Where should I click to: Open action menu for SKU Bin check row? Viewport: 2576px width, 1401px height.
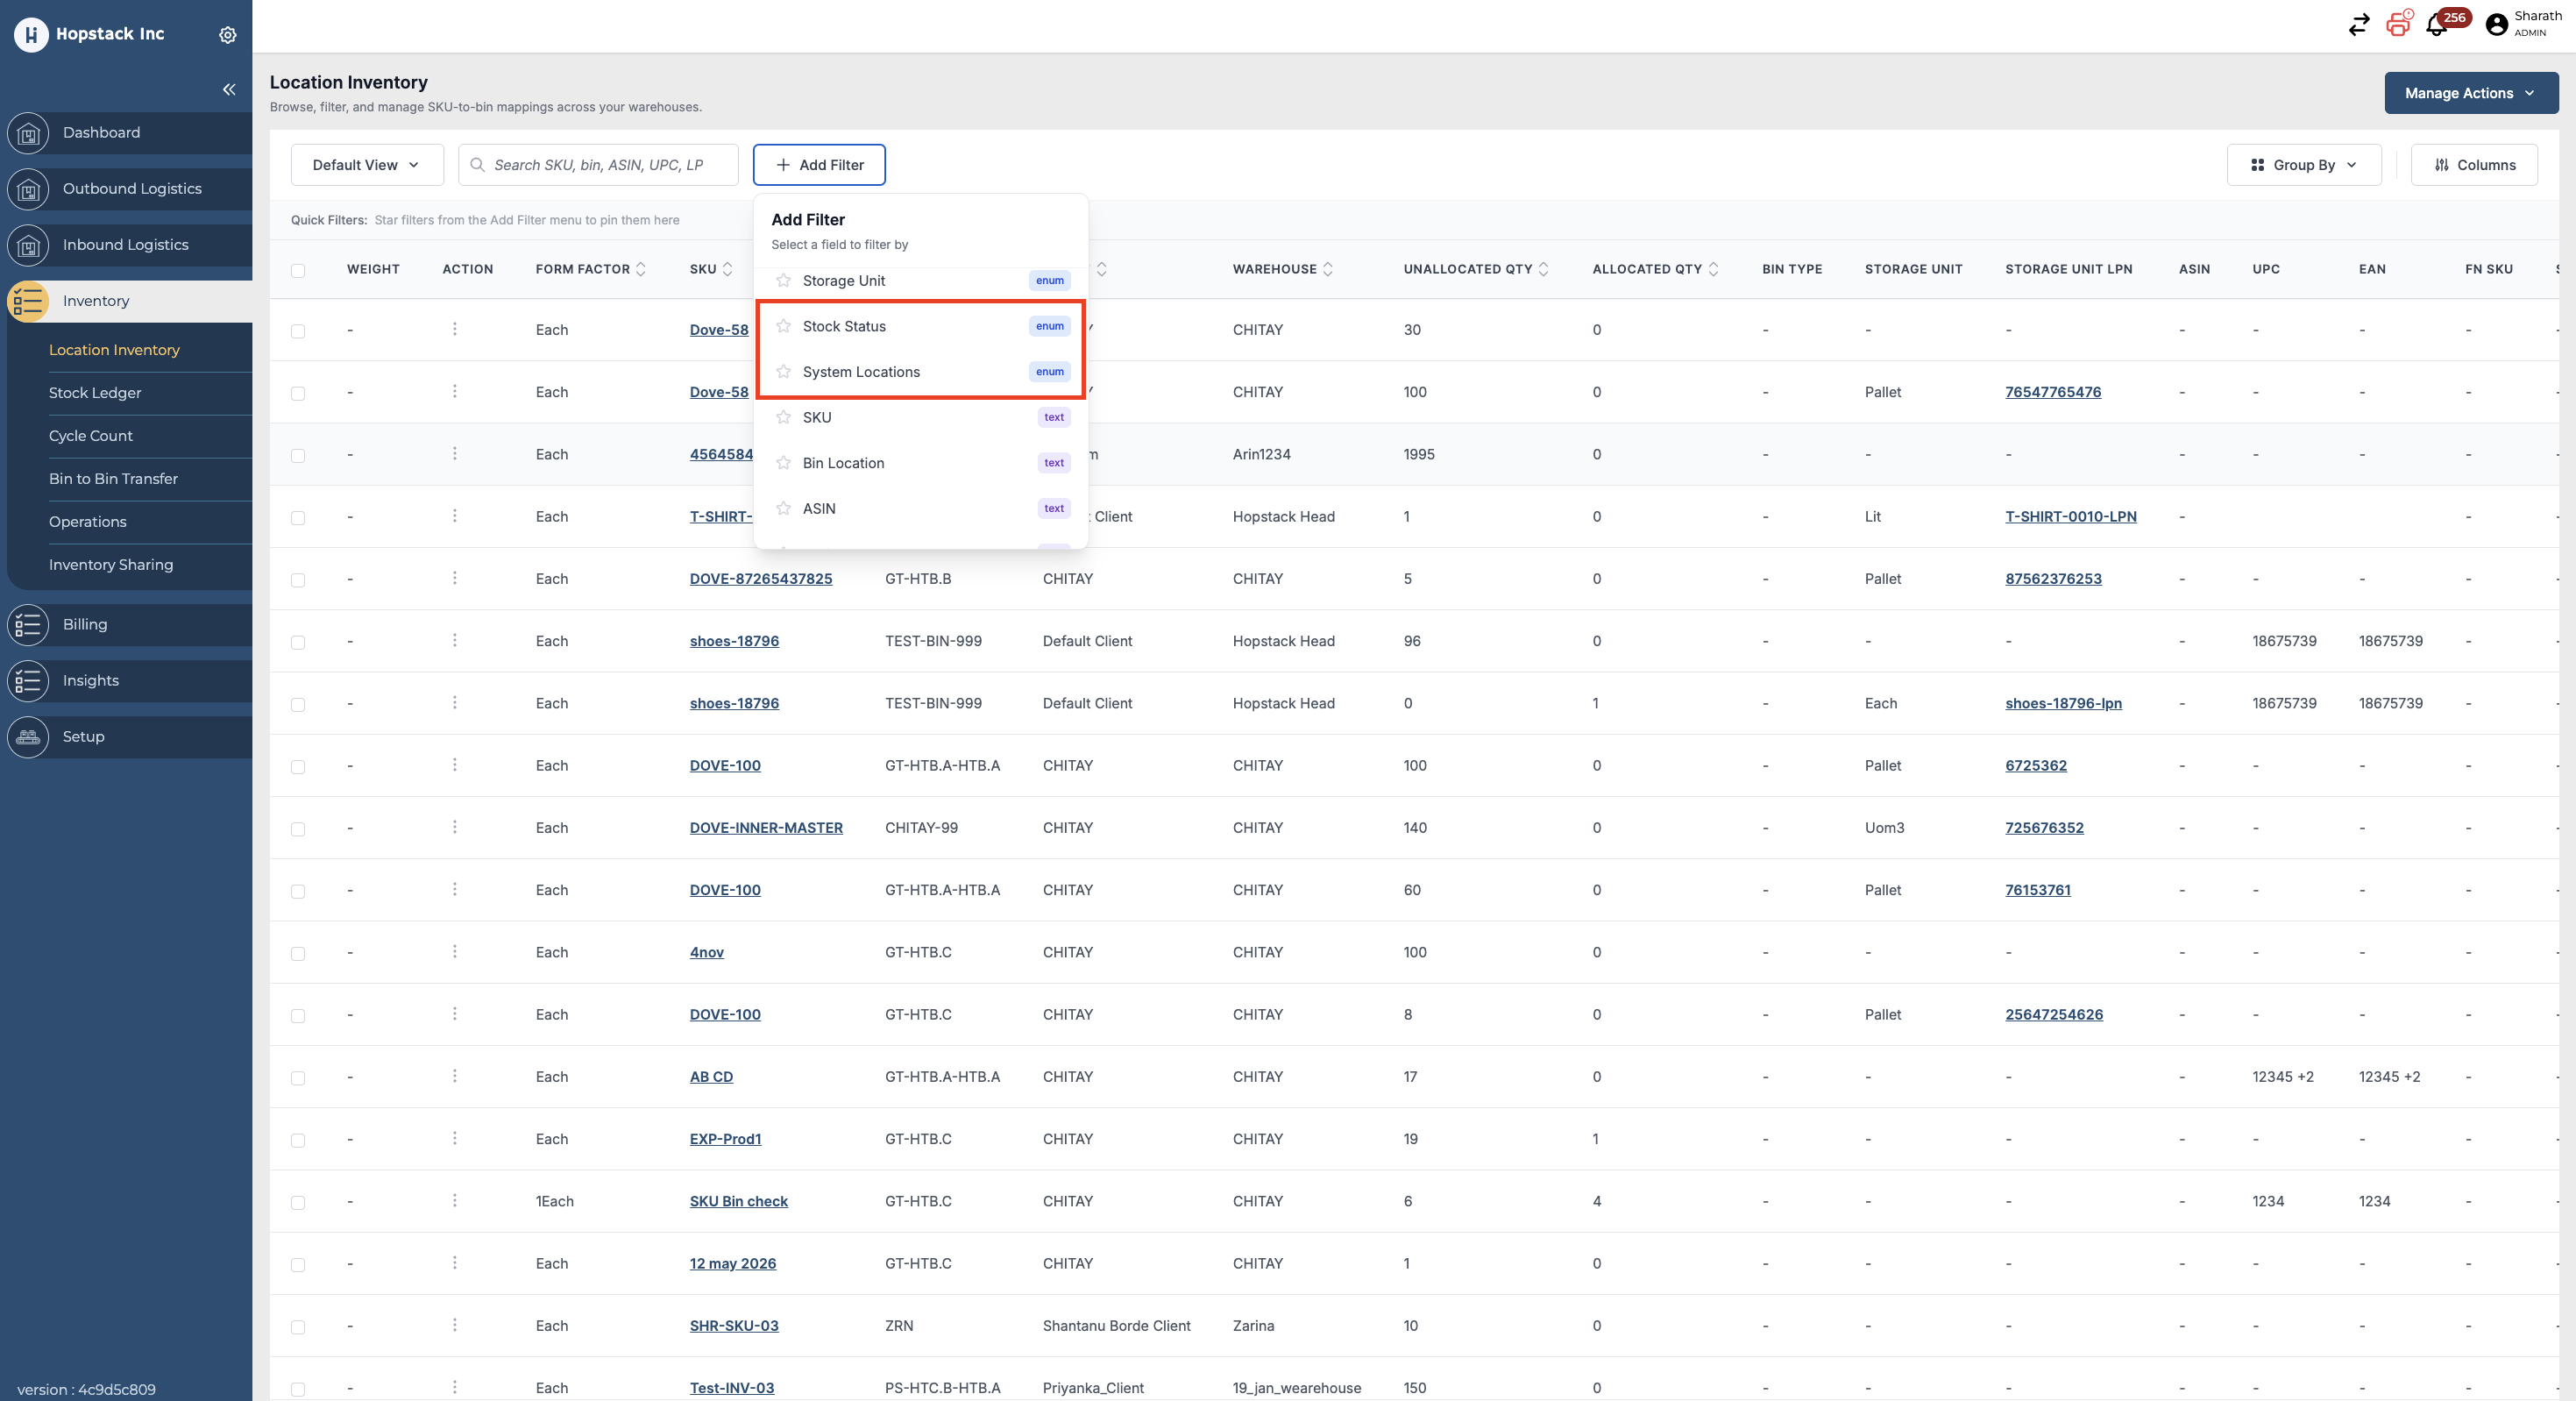(x=455, y=1200)
